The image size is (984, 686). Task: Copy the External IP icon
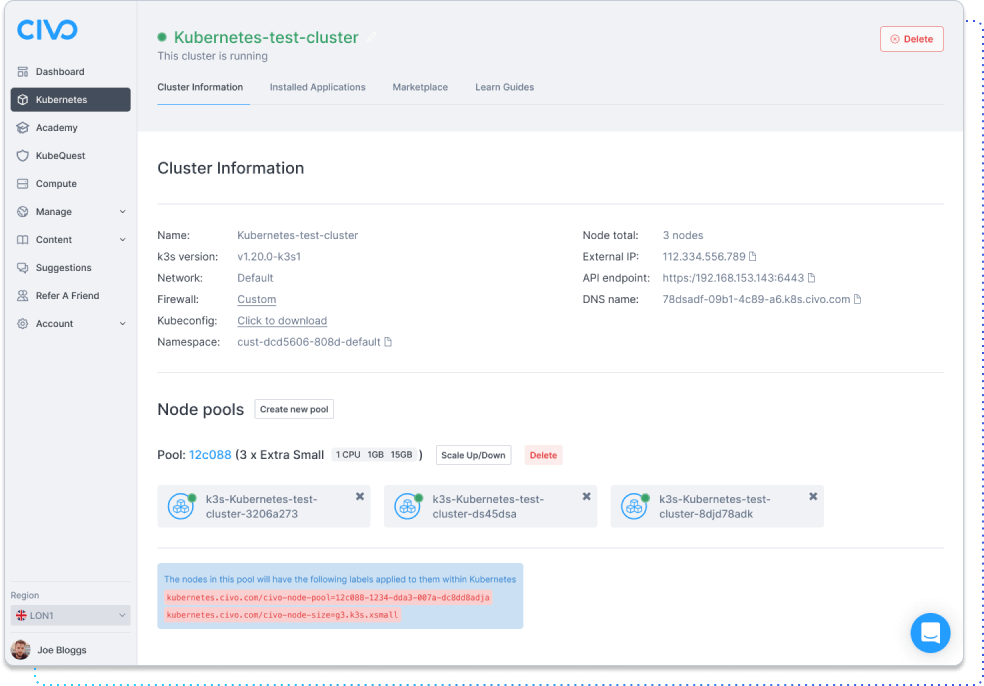[x=752, y=257]
